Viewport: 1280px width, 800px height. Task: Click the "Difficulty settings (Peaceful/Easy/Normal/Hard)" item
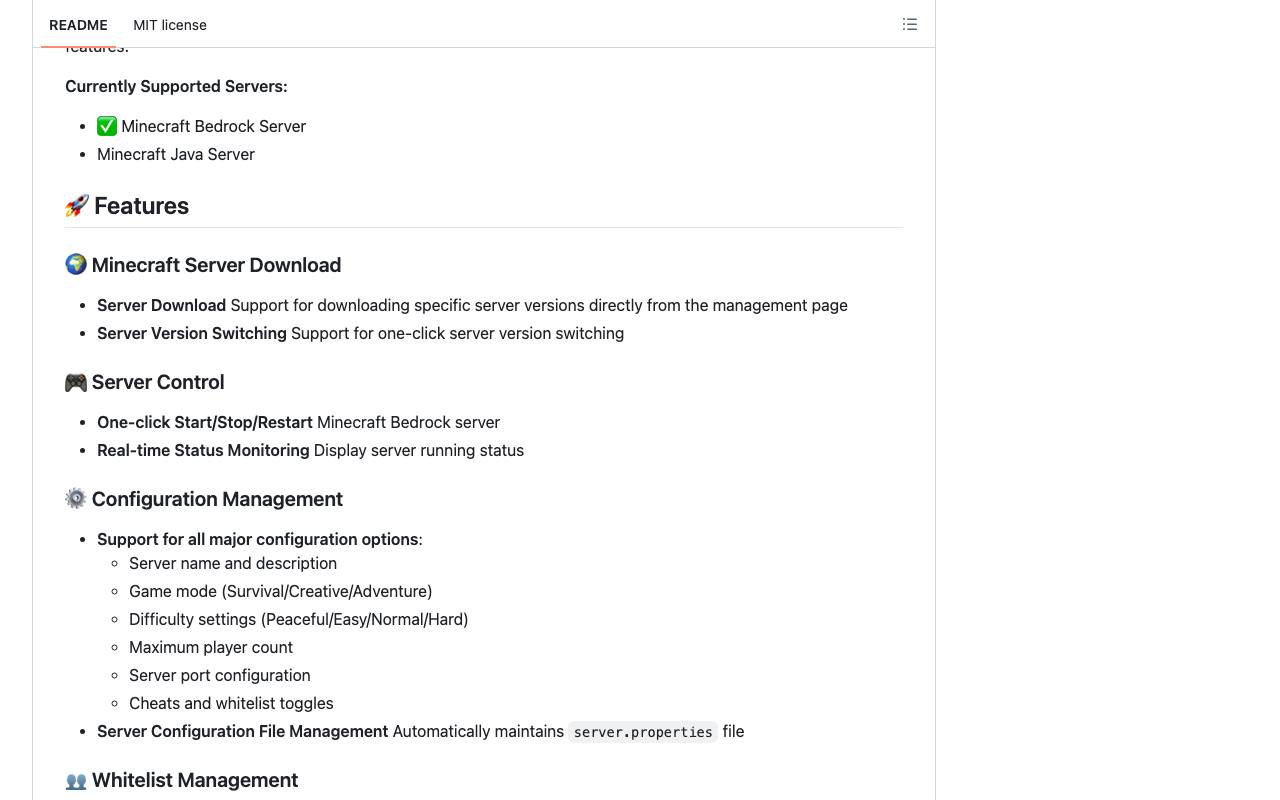pyautogui.click(x=299, y=619)
